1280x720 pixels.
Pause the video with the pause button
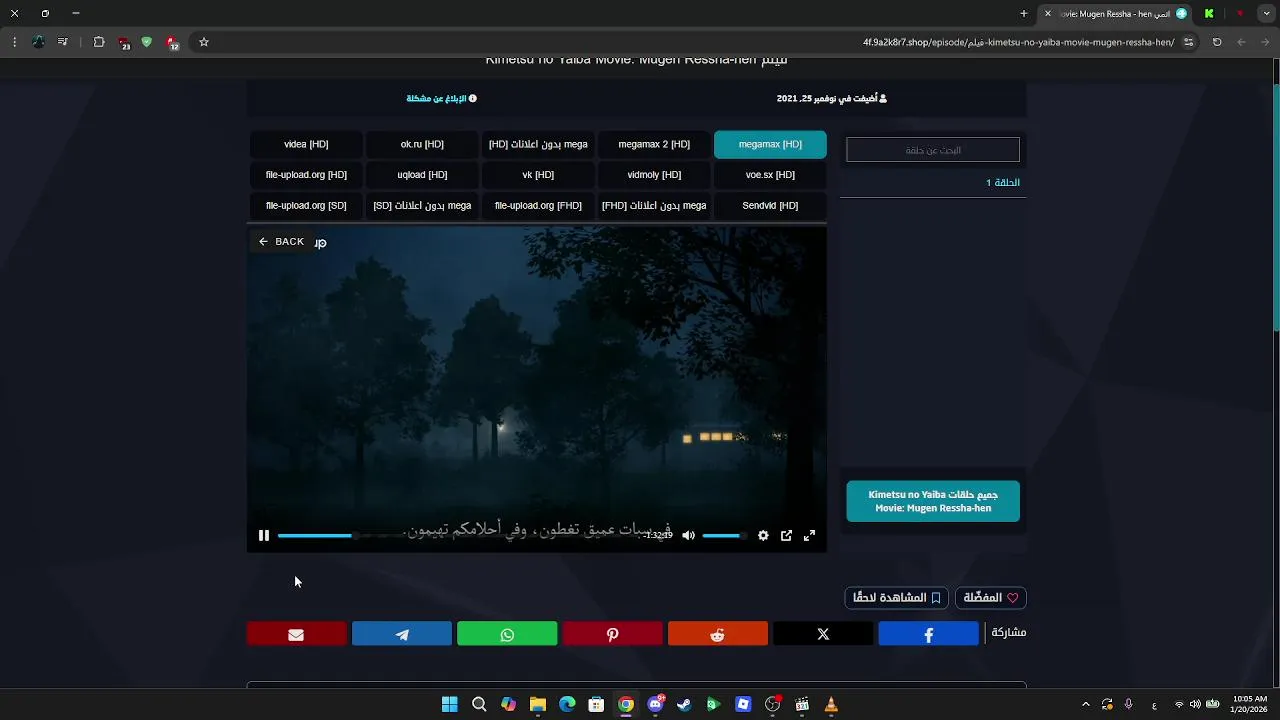pos(264,536)
